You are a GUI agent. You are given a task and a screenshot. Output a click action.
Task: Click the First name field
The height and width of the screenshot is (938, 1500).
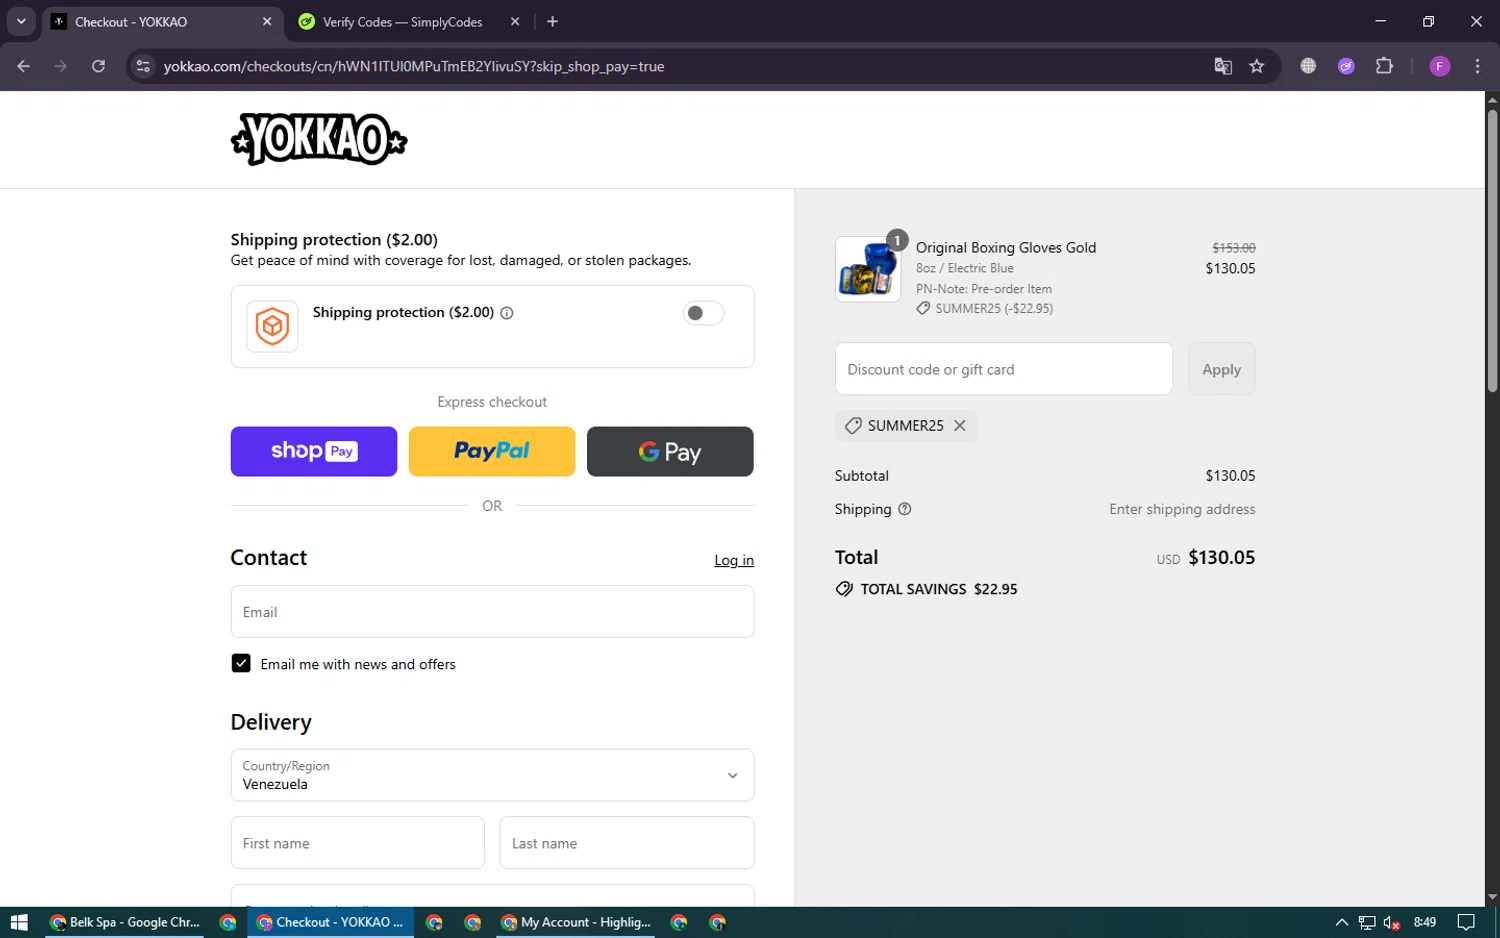(x=357, y=843)
